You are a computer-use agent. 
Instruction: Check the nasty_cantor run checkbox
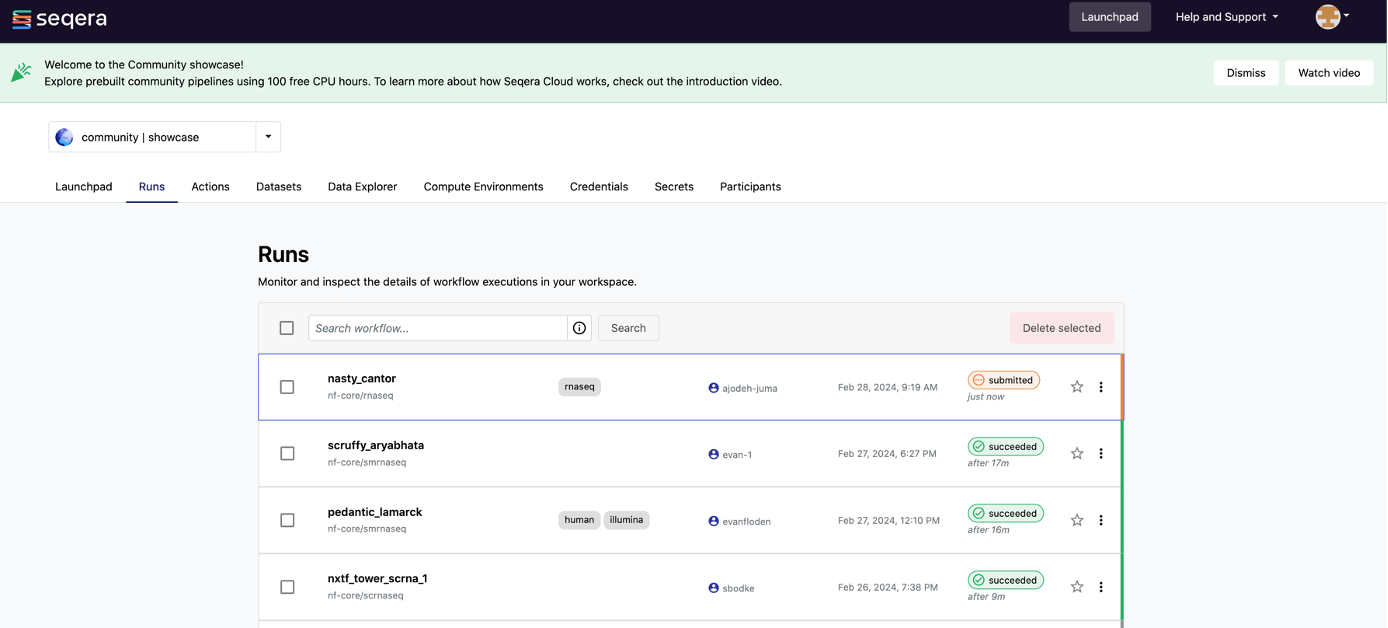[287, 387]
